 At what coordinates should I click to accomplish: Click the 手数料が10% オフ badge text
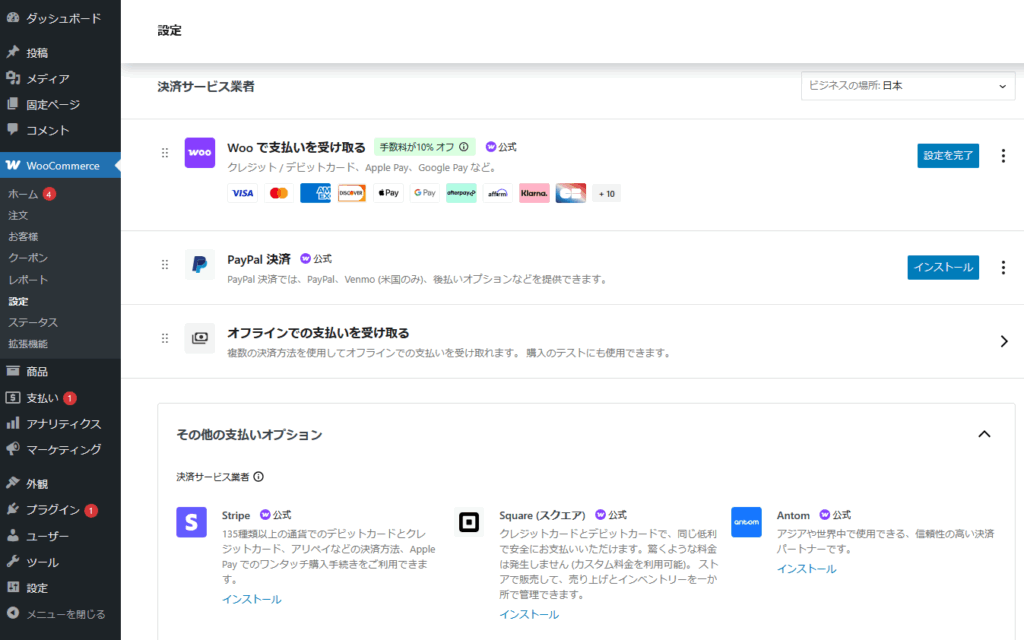[x=417, y=147]
